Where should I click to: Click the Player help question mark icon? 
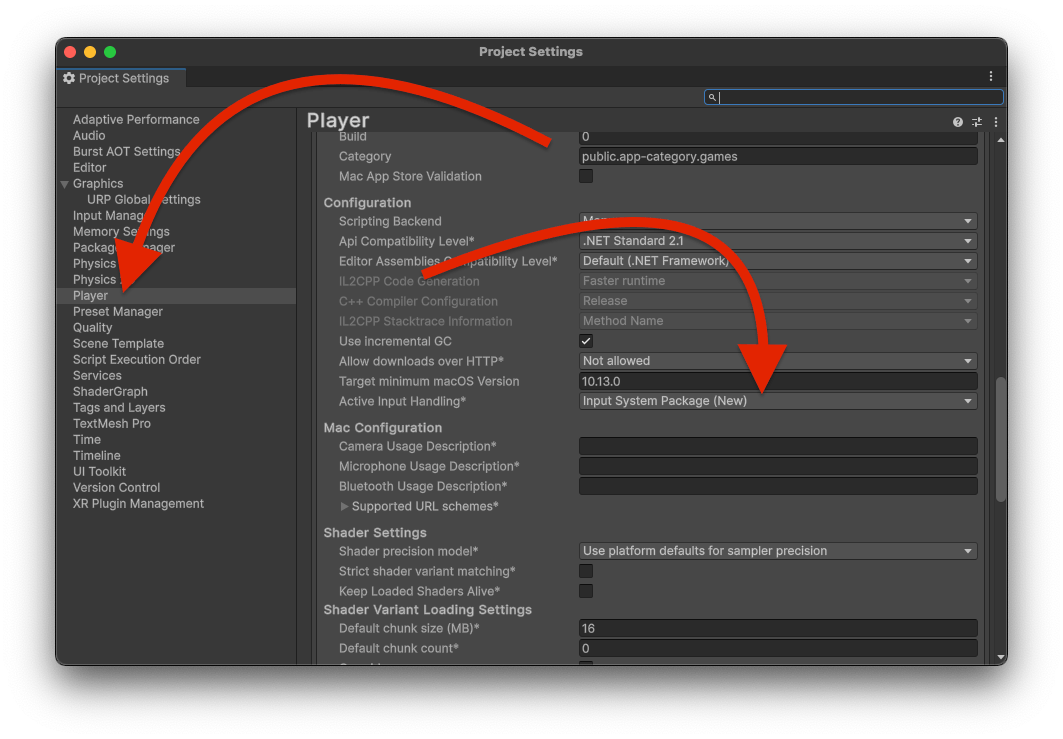(958, 121)
